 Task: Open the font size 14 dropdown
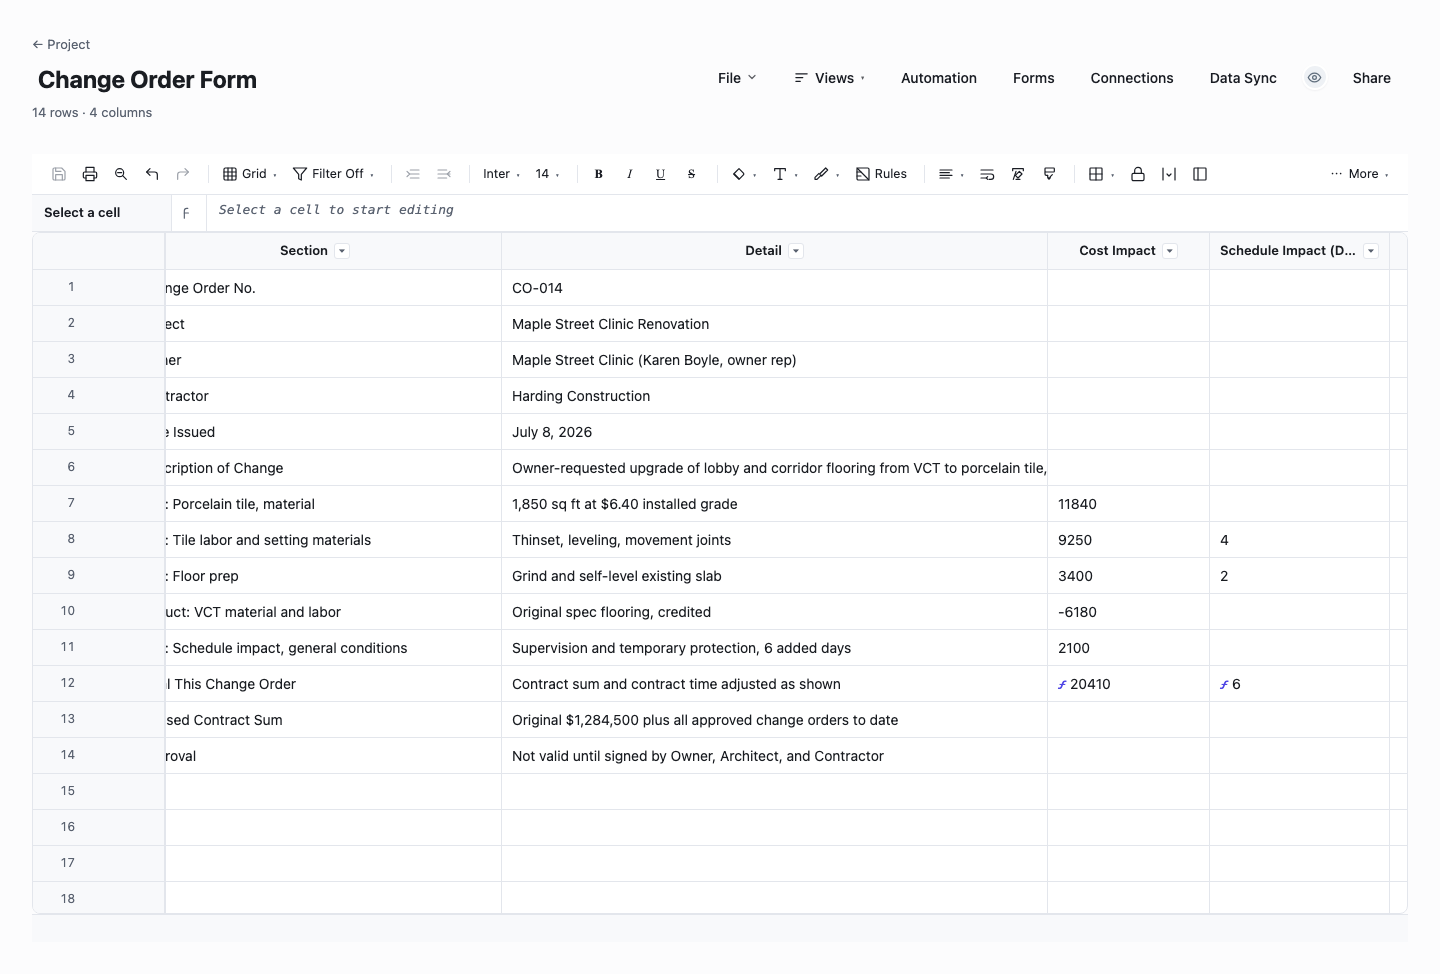(x=547, y=174)
